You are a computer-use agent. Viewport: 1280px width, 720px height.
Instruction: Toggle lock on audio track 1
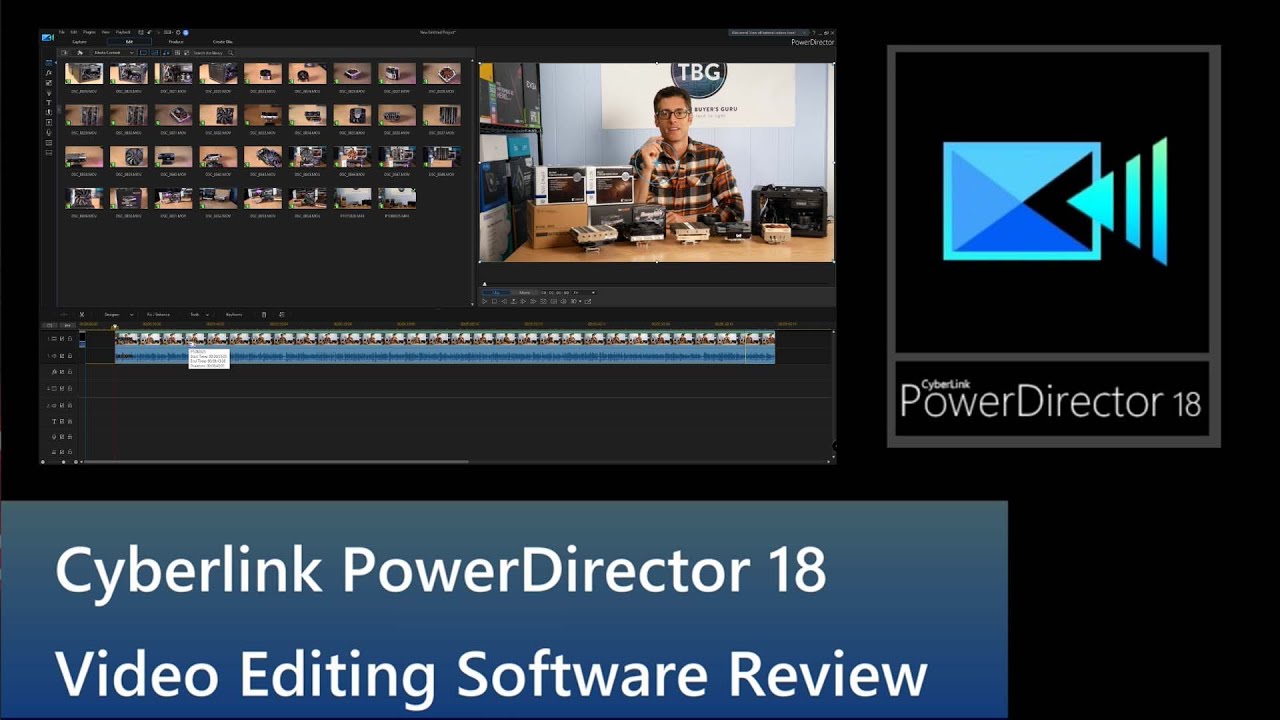coord(70,356)
